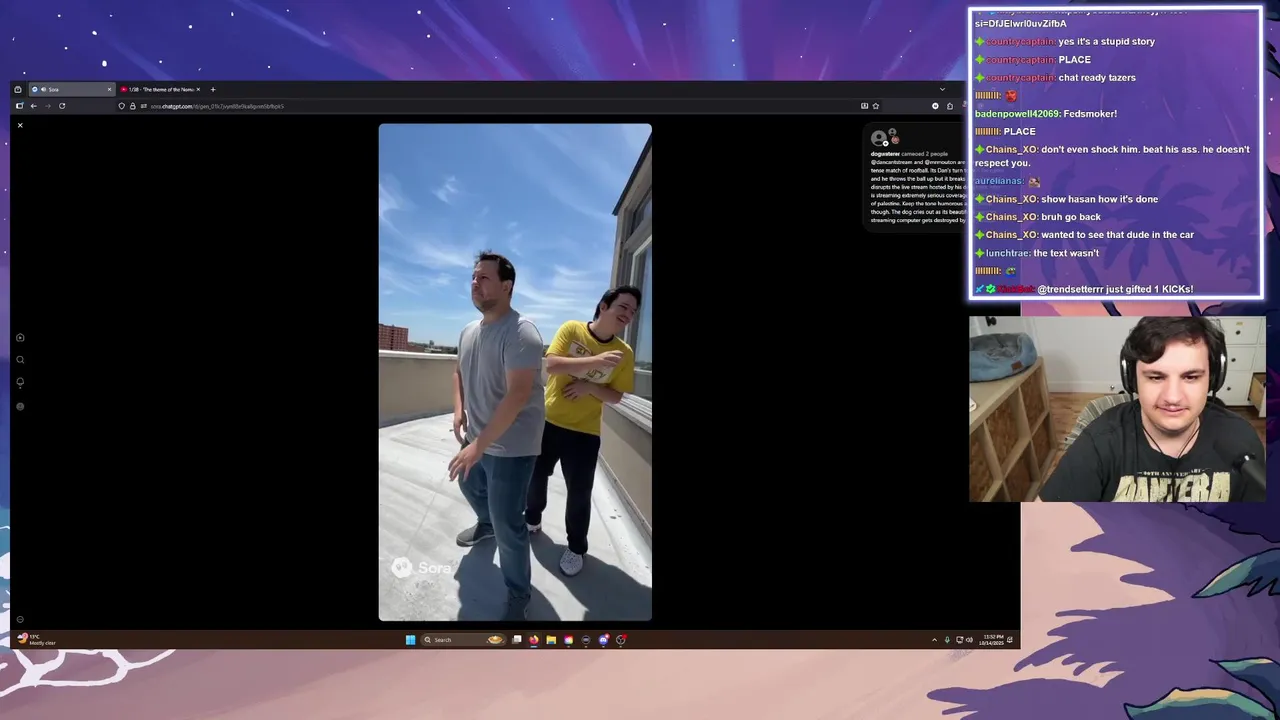Image resolution: width=1280 pixels, height=720 pixels.
Task: Open the extensions button in the browser toolbar
Action: pyautogui.click(x=950, y=106)
